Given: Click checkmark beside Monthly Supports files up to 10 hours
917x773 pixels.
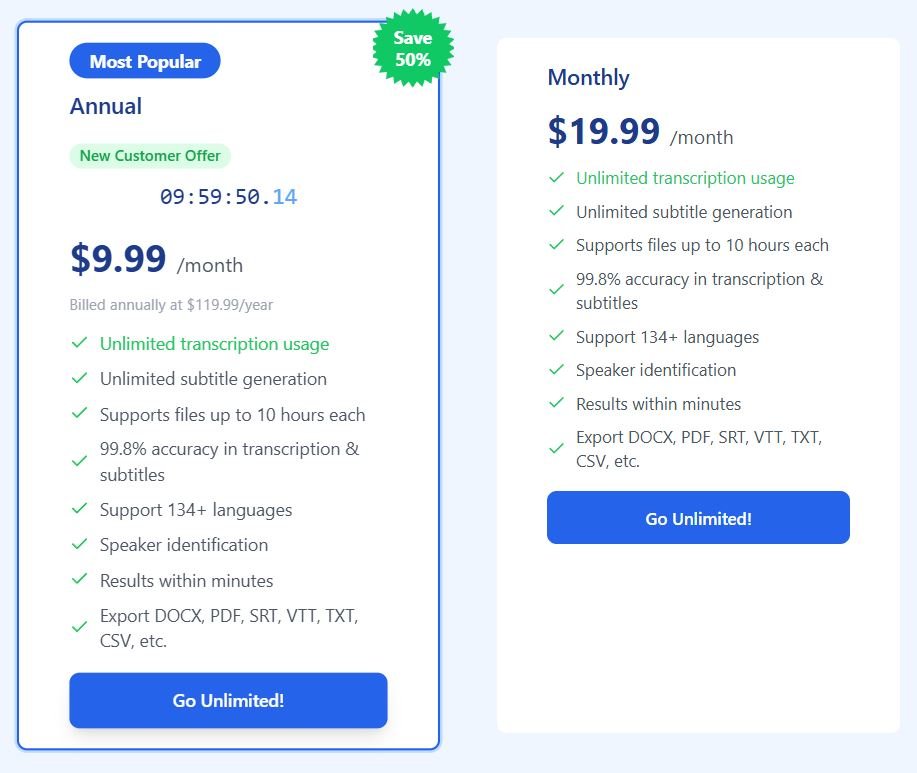Looking at the screenshot, I should point(556,244).
